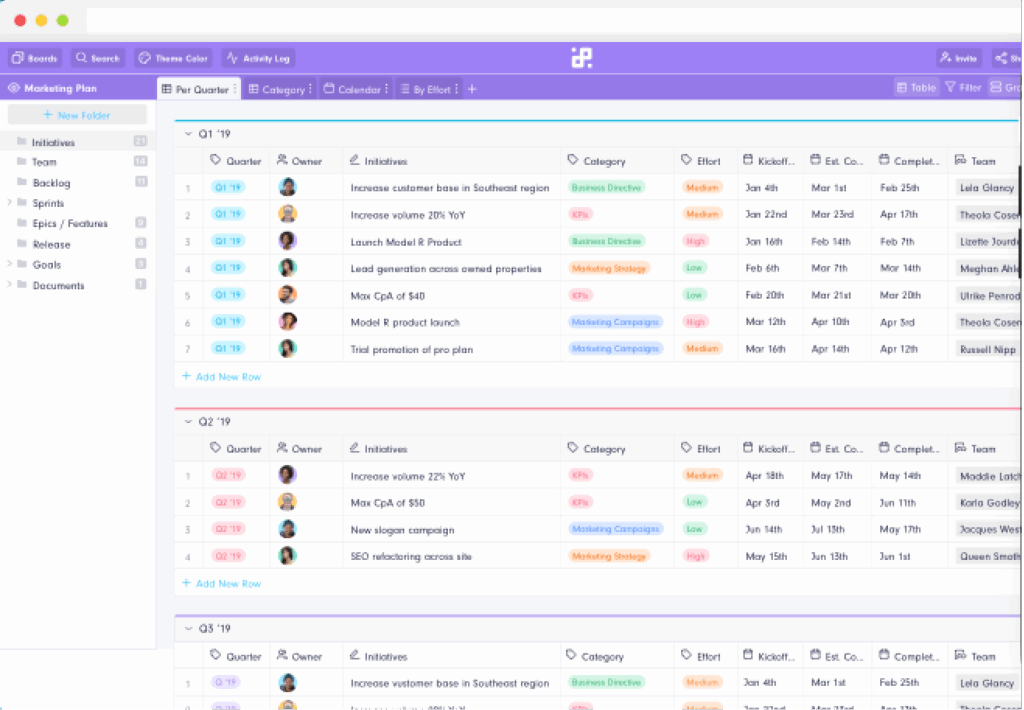The image size is (1024, 710).
Task: Open the Boards panel
Action: point(35,58)
